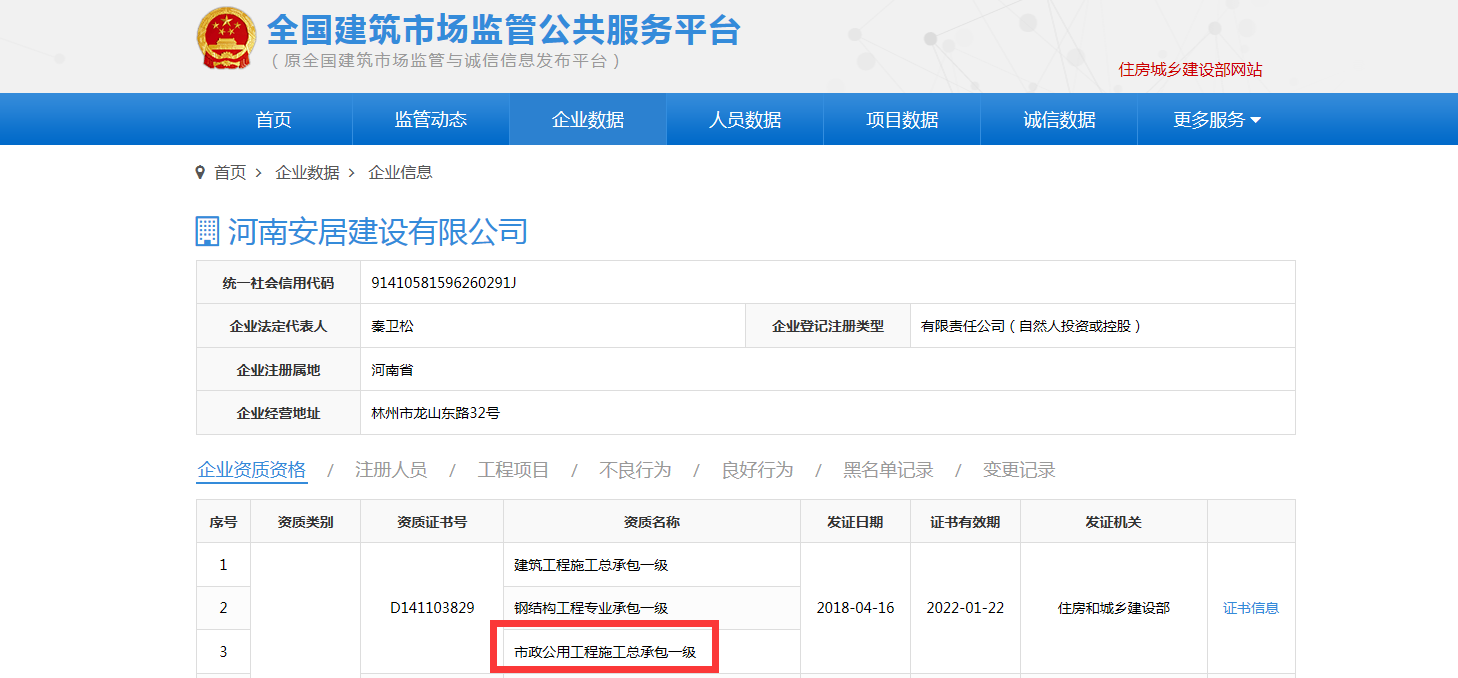Click the company name 河南安居建设有限公司
The width and height of the screenshot is (1458, 678).
point(378,232)
